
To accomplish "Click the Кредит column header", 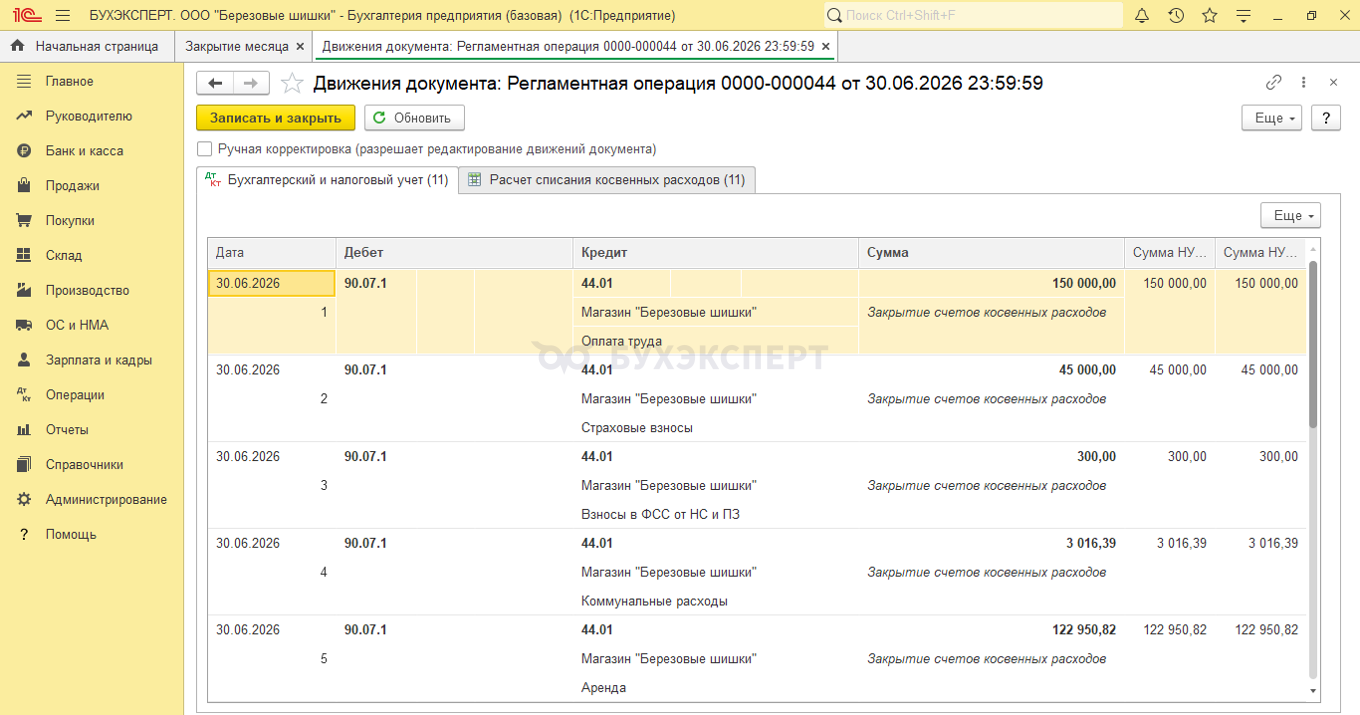I will (x=716, y=253).
